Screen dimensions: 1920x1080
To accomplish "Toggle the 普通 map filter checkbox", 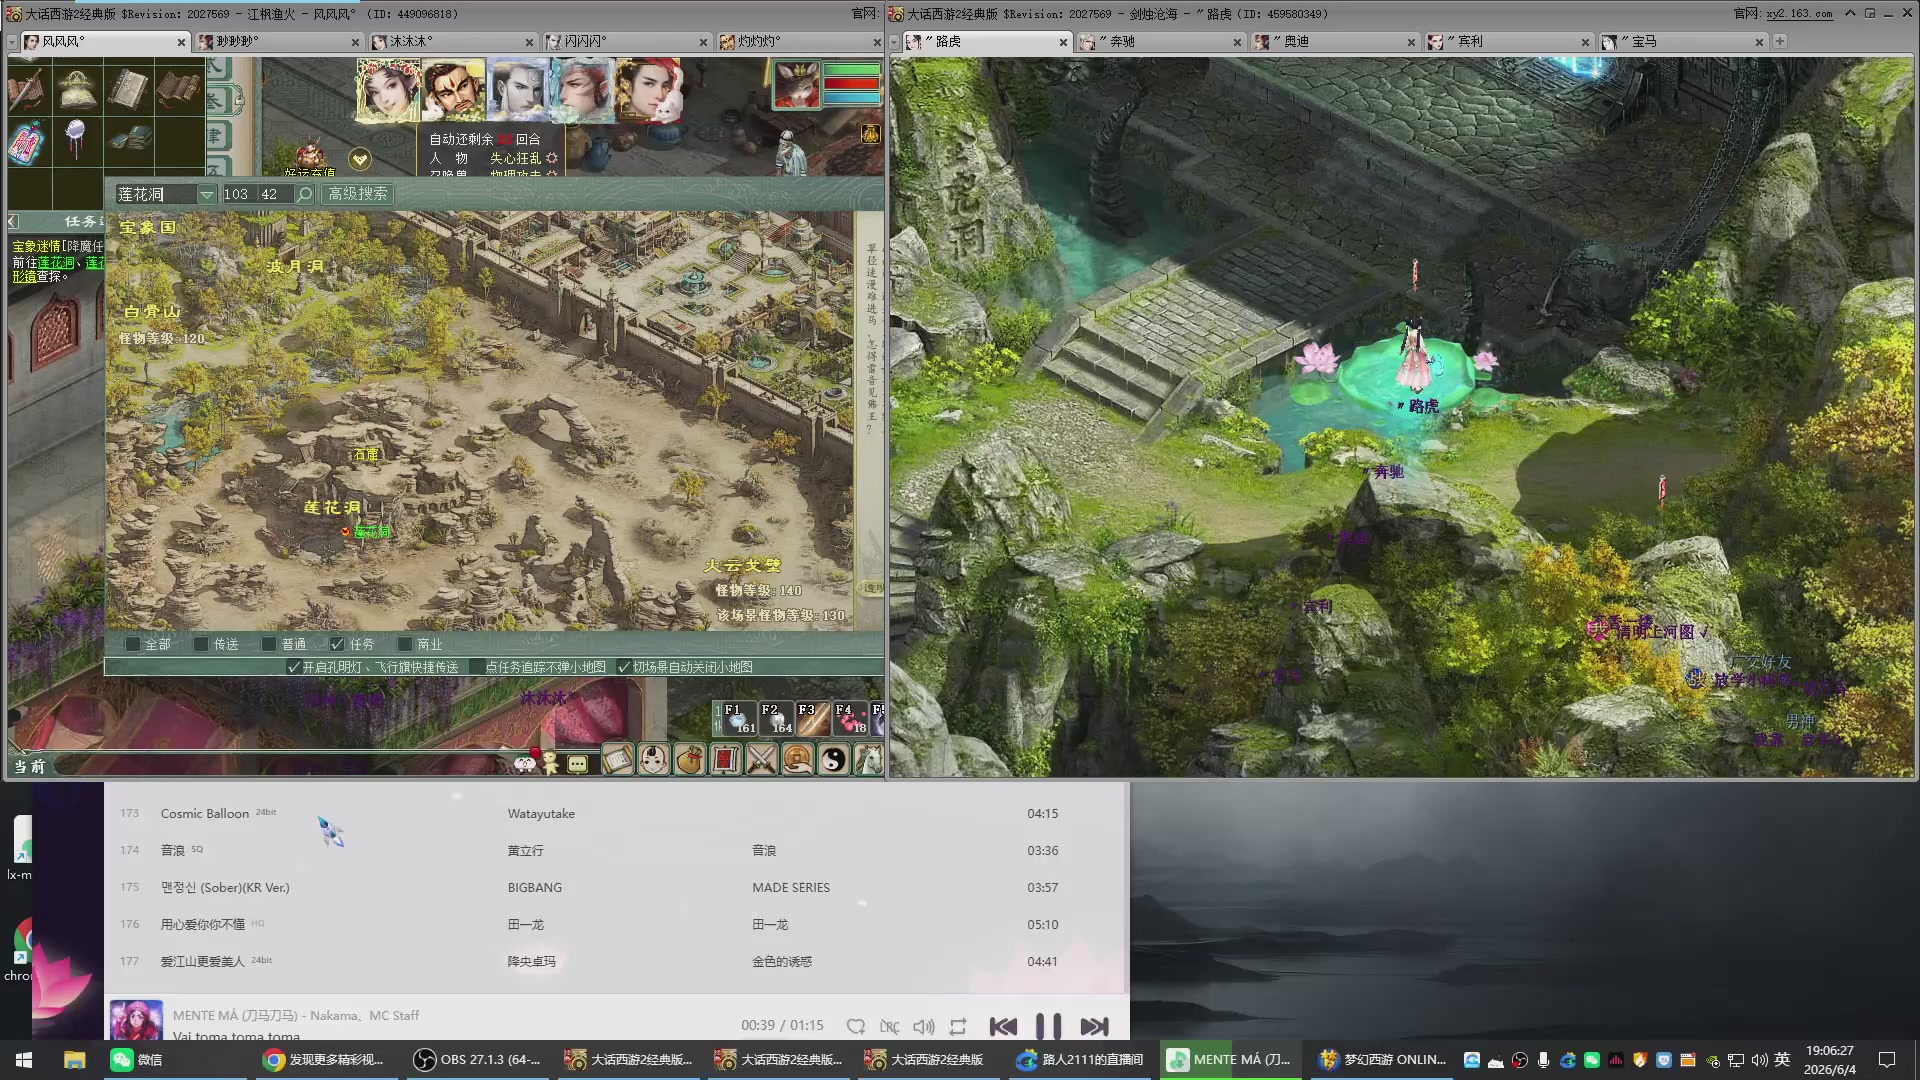I will pos(269,644).
